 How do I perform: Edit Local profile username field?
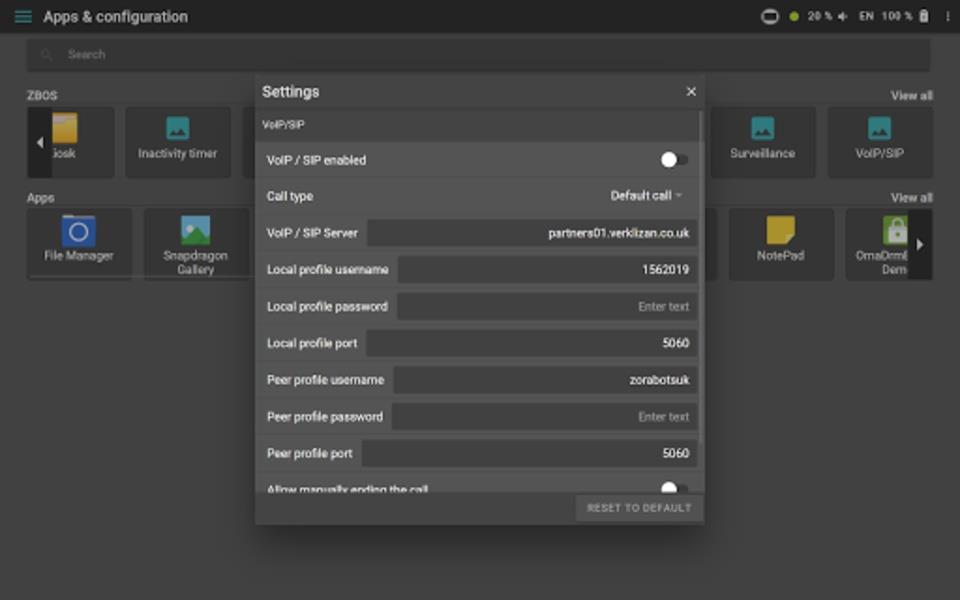pyautogui.click(x=547, y=270)
